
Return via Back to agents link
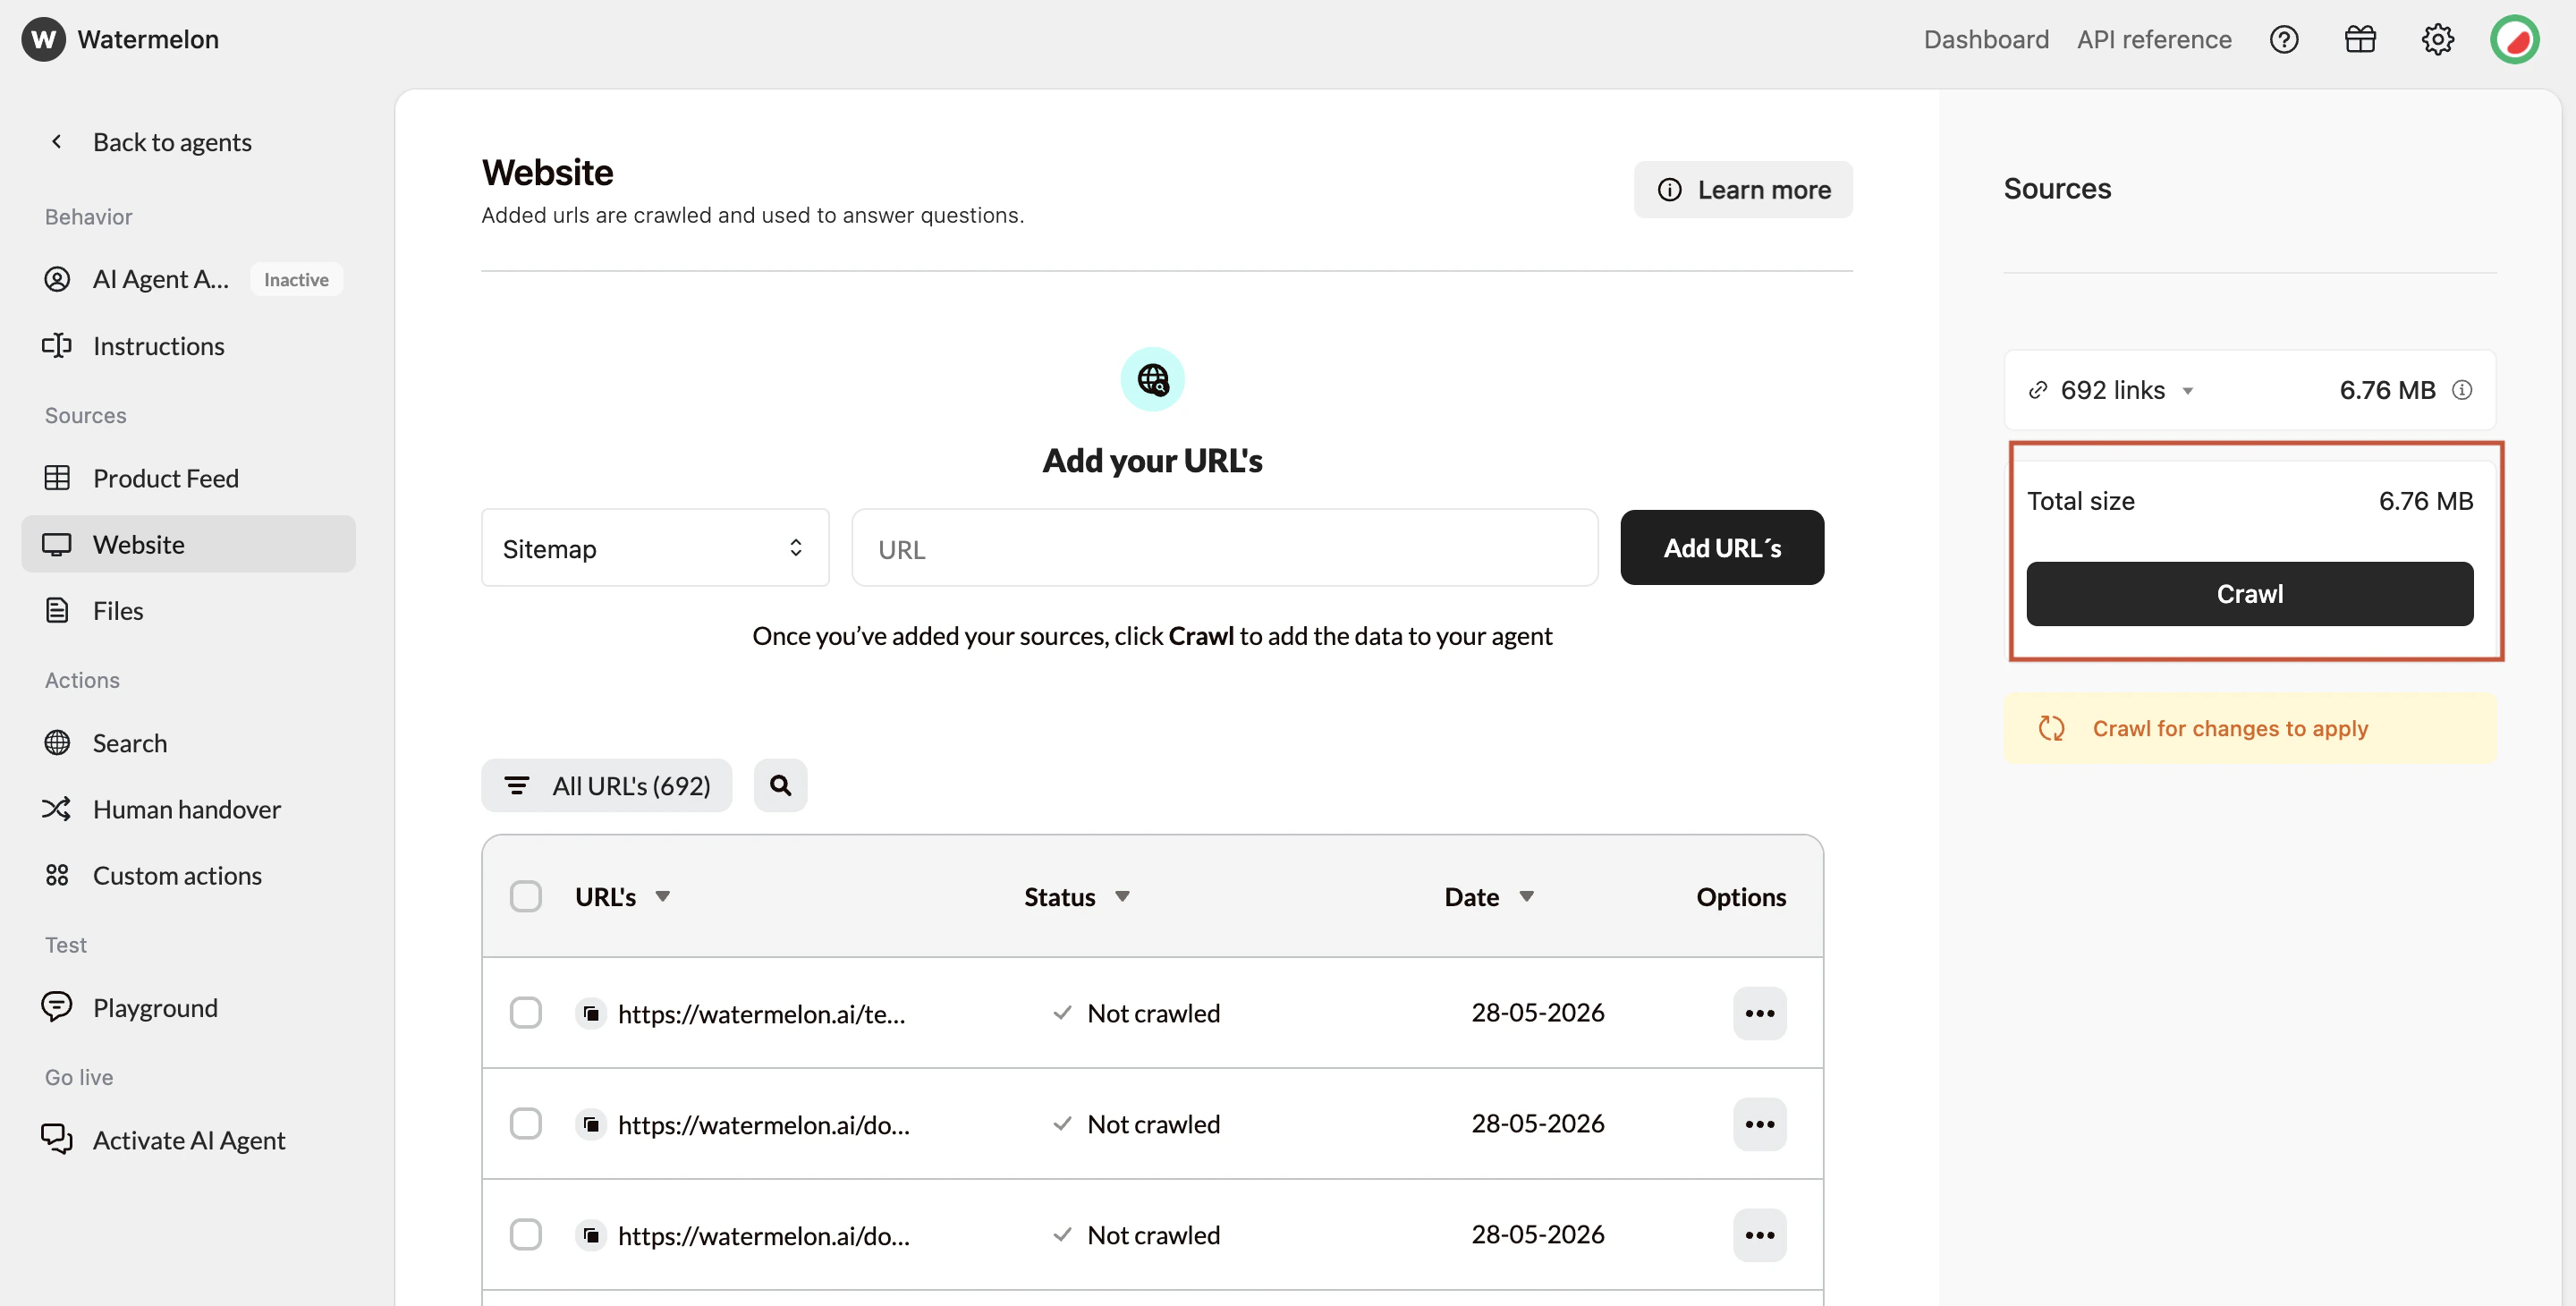172,142
